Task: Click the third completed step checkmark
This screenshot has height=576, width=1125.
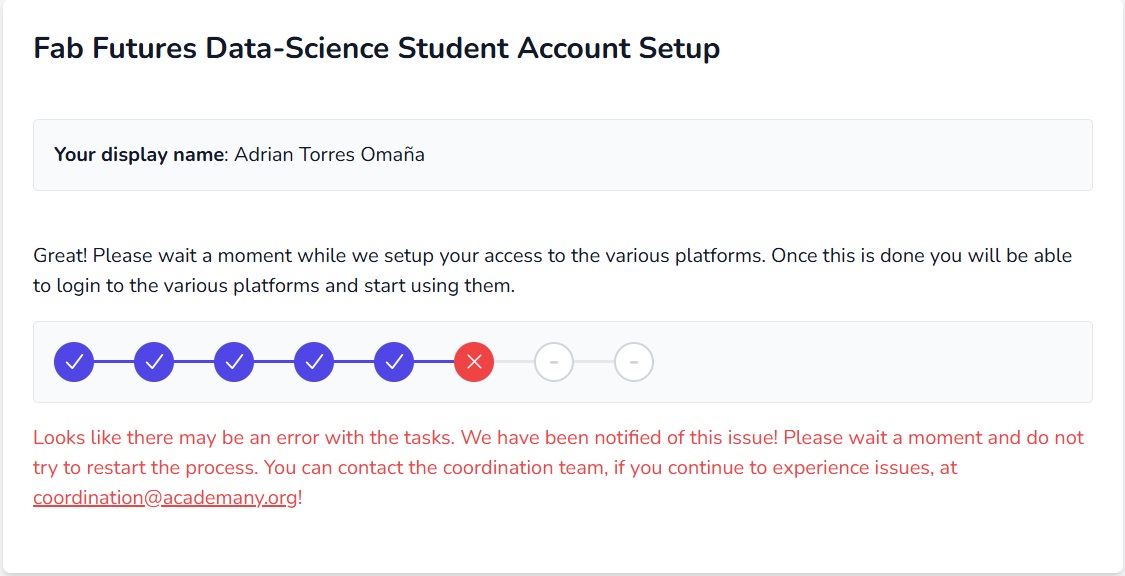Action: tap(234, 362)
